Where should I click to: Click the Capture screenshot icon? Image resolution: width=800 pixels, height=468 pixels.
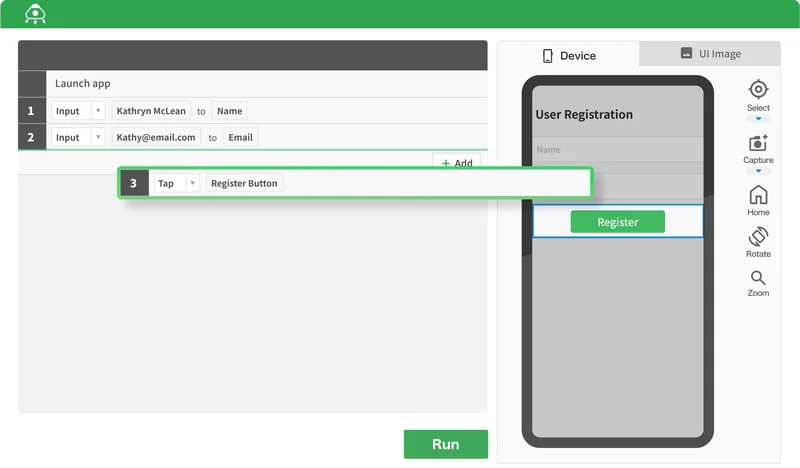point(758,143)
